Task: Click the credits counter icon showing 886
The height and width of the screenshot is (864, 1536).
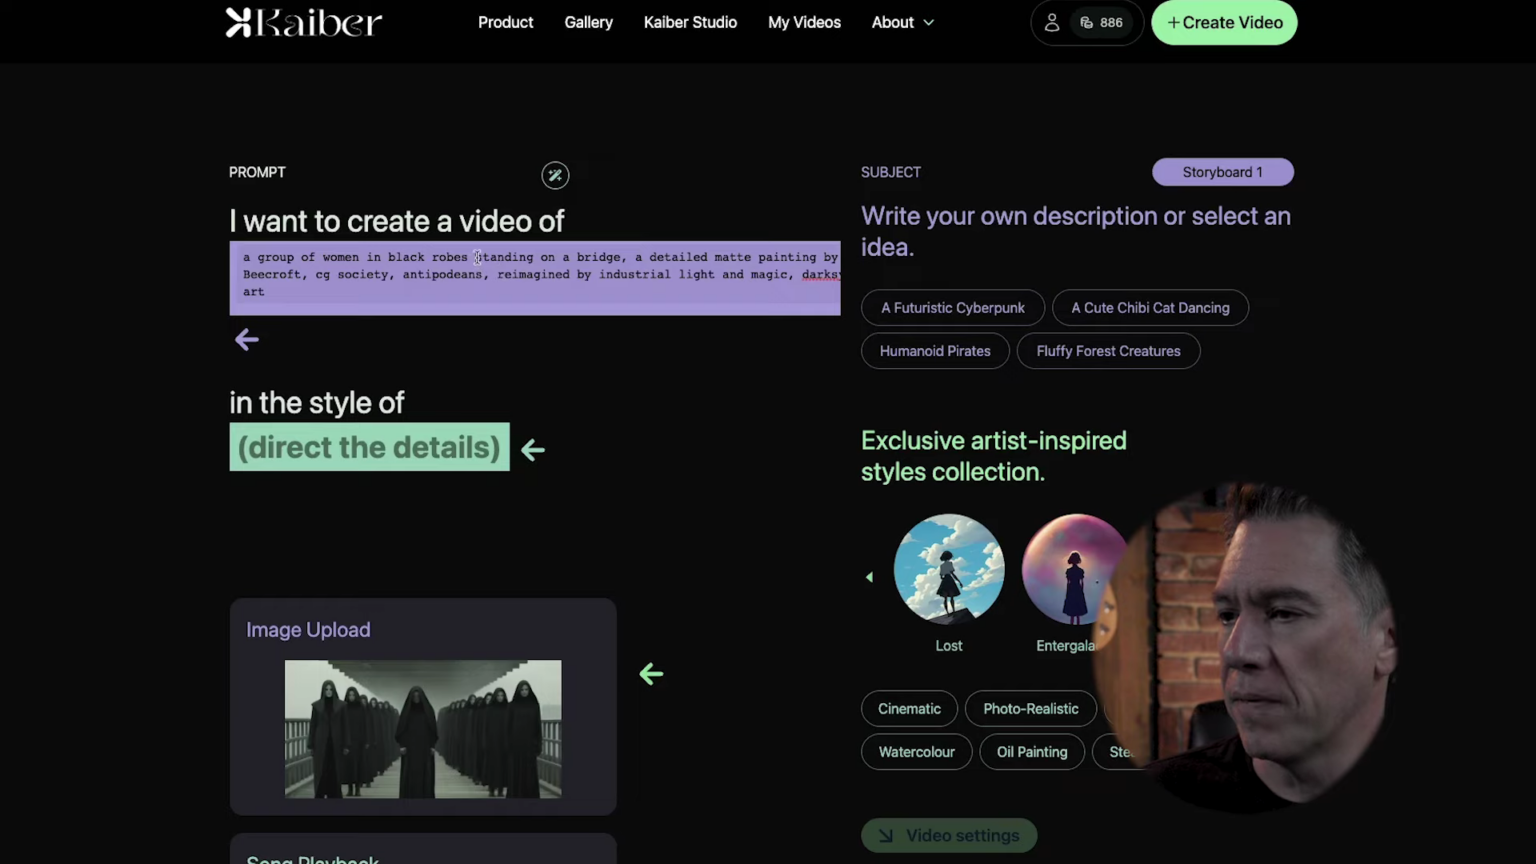Action: 1087,22
